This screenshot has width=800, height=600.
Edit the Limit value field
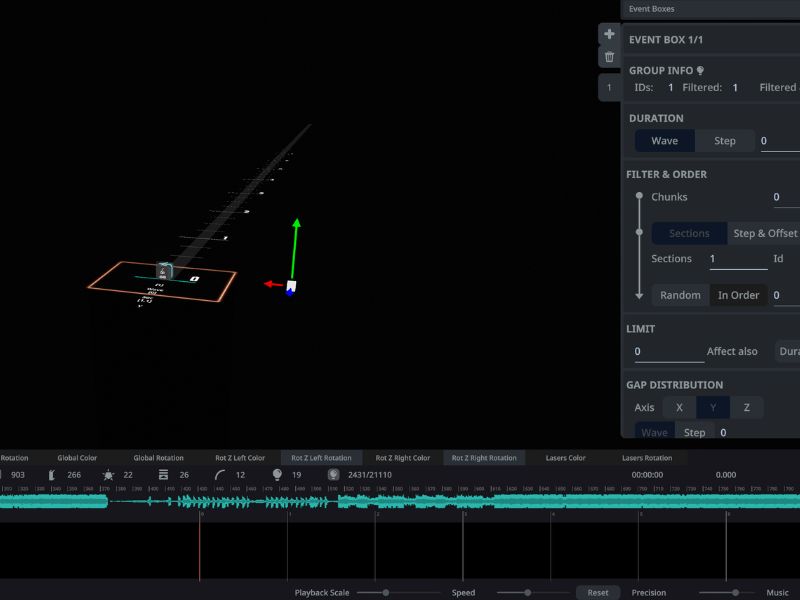tap(669, 352)
